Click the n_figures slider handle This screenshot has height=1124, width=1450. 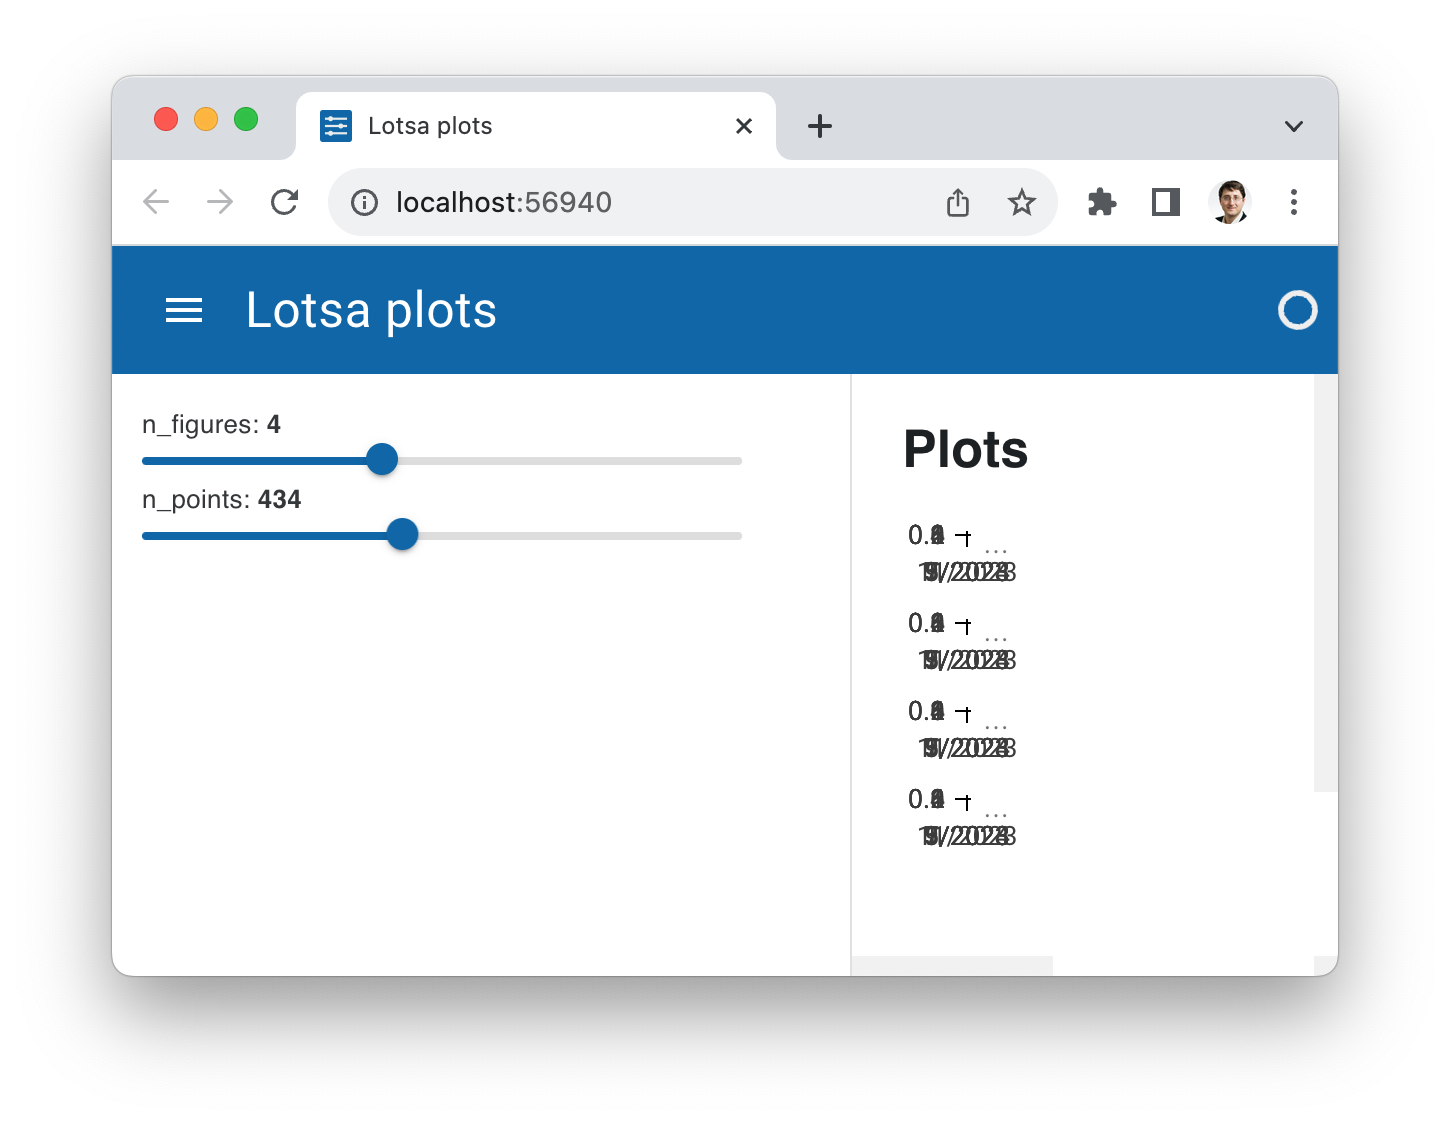382,459
